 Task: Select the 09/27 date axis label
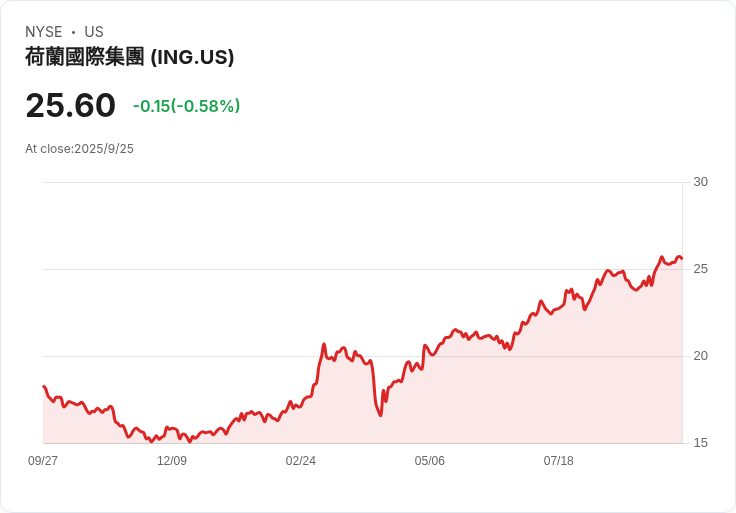point(43,461)
